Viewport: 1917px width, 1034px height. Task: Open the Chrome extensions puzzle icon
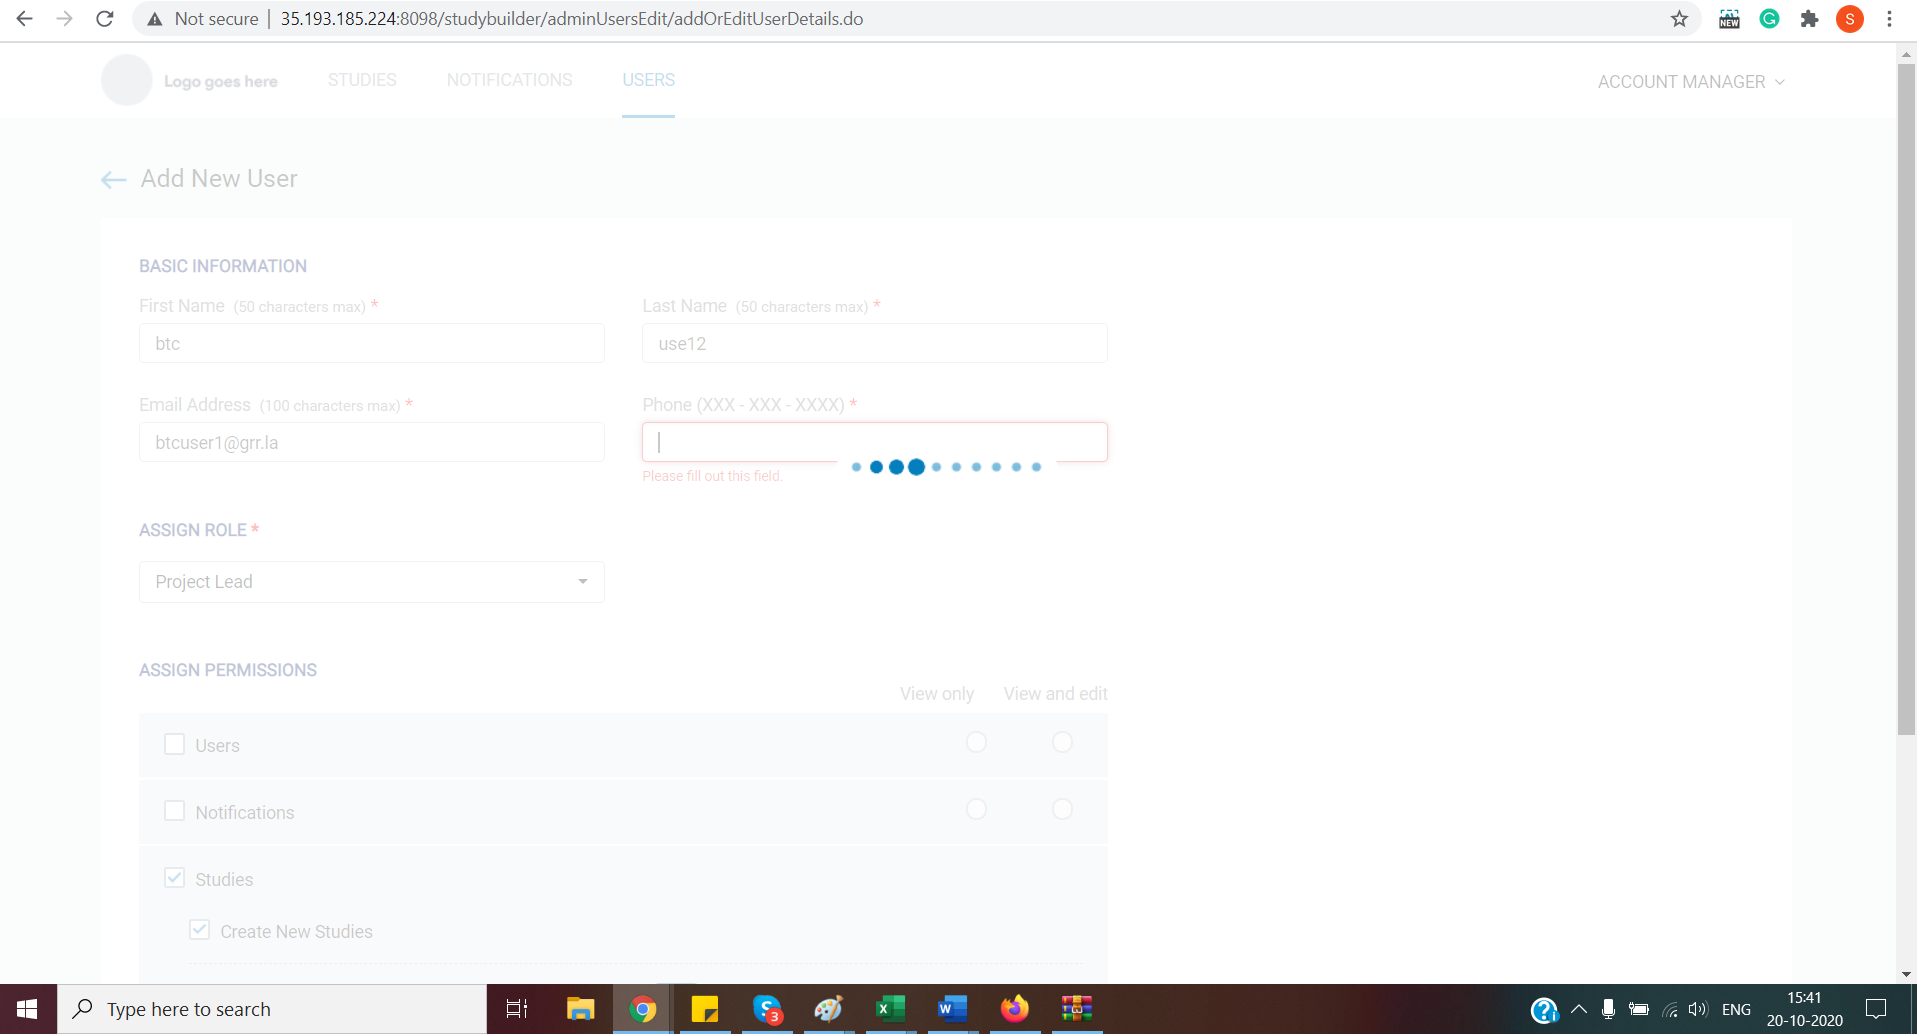pyautogui.click(x=1809, y=18)
